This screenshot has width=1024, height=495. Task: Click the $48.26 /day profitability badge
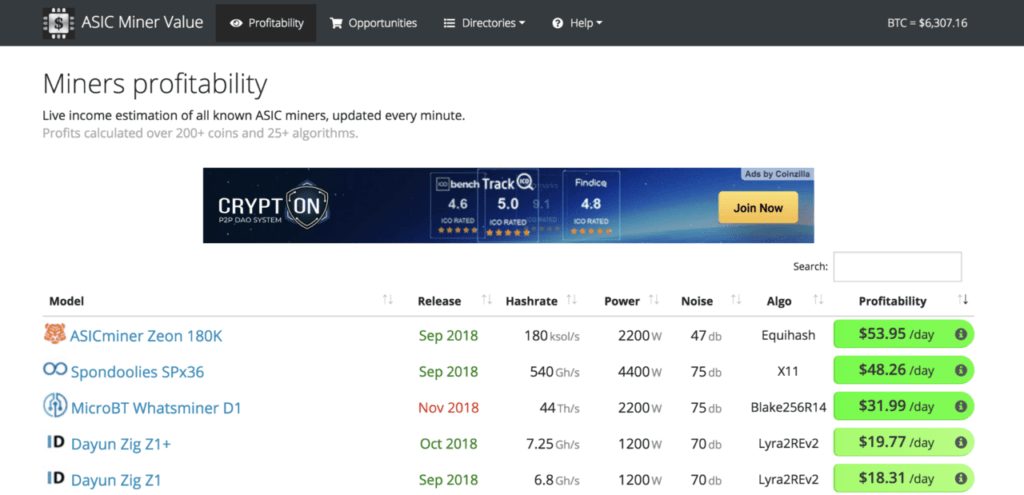pos(904,370)
